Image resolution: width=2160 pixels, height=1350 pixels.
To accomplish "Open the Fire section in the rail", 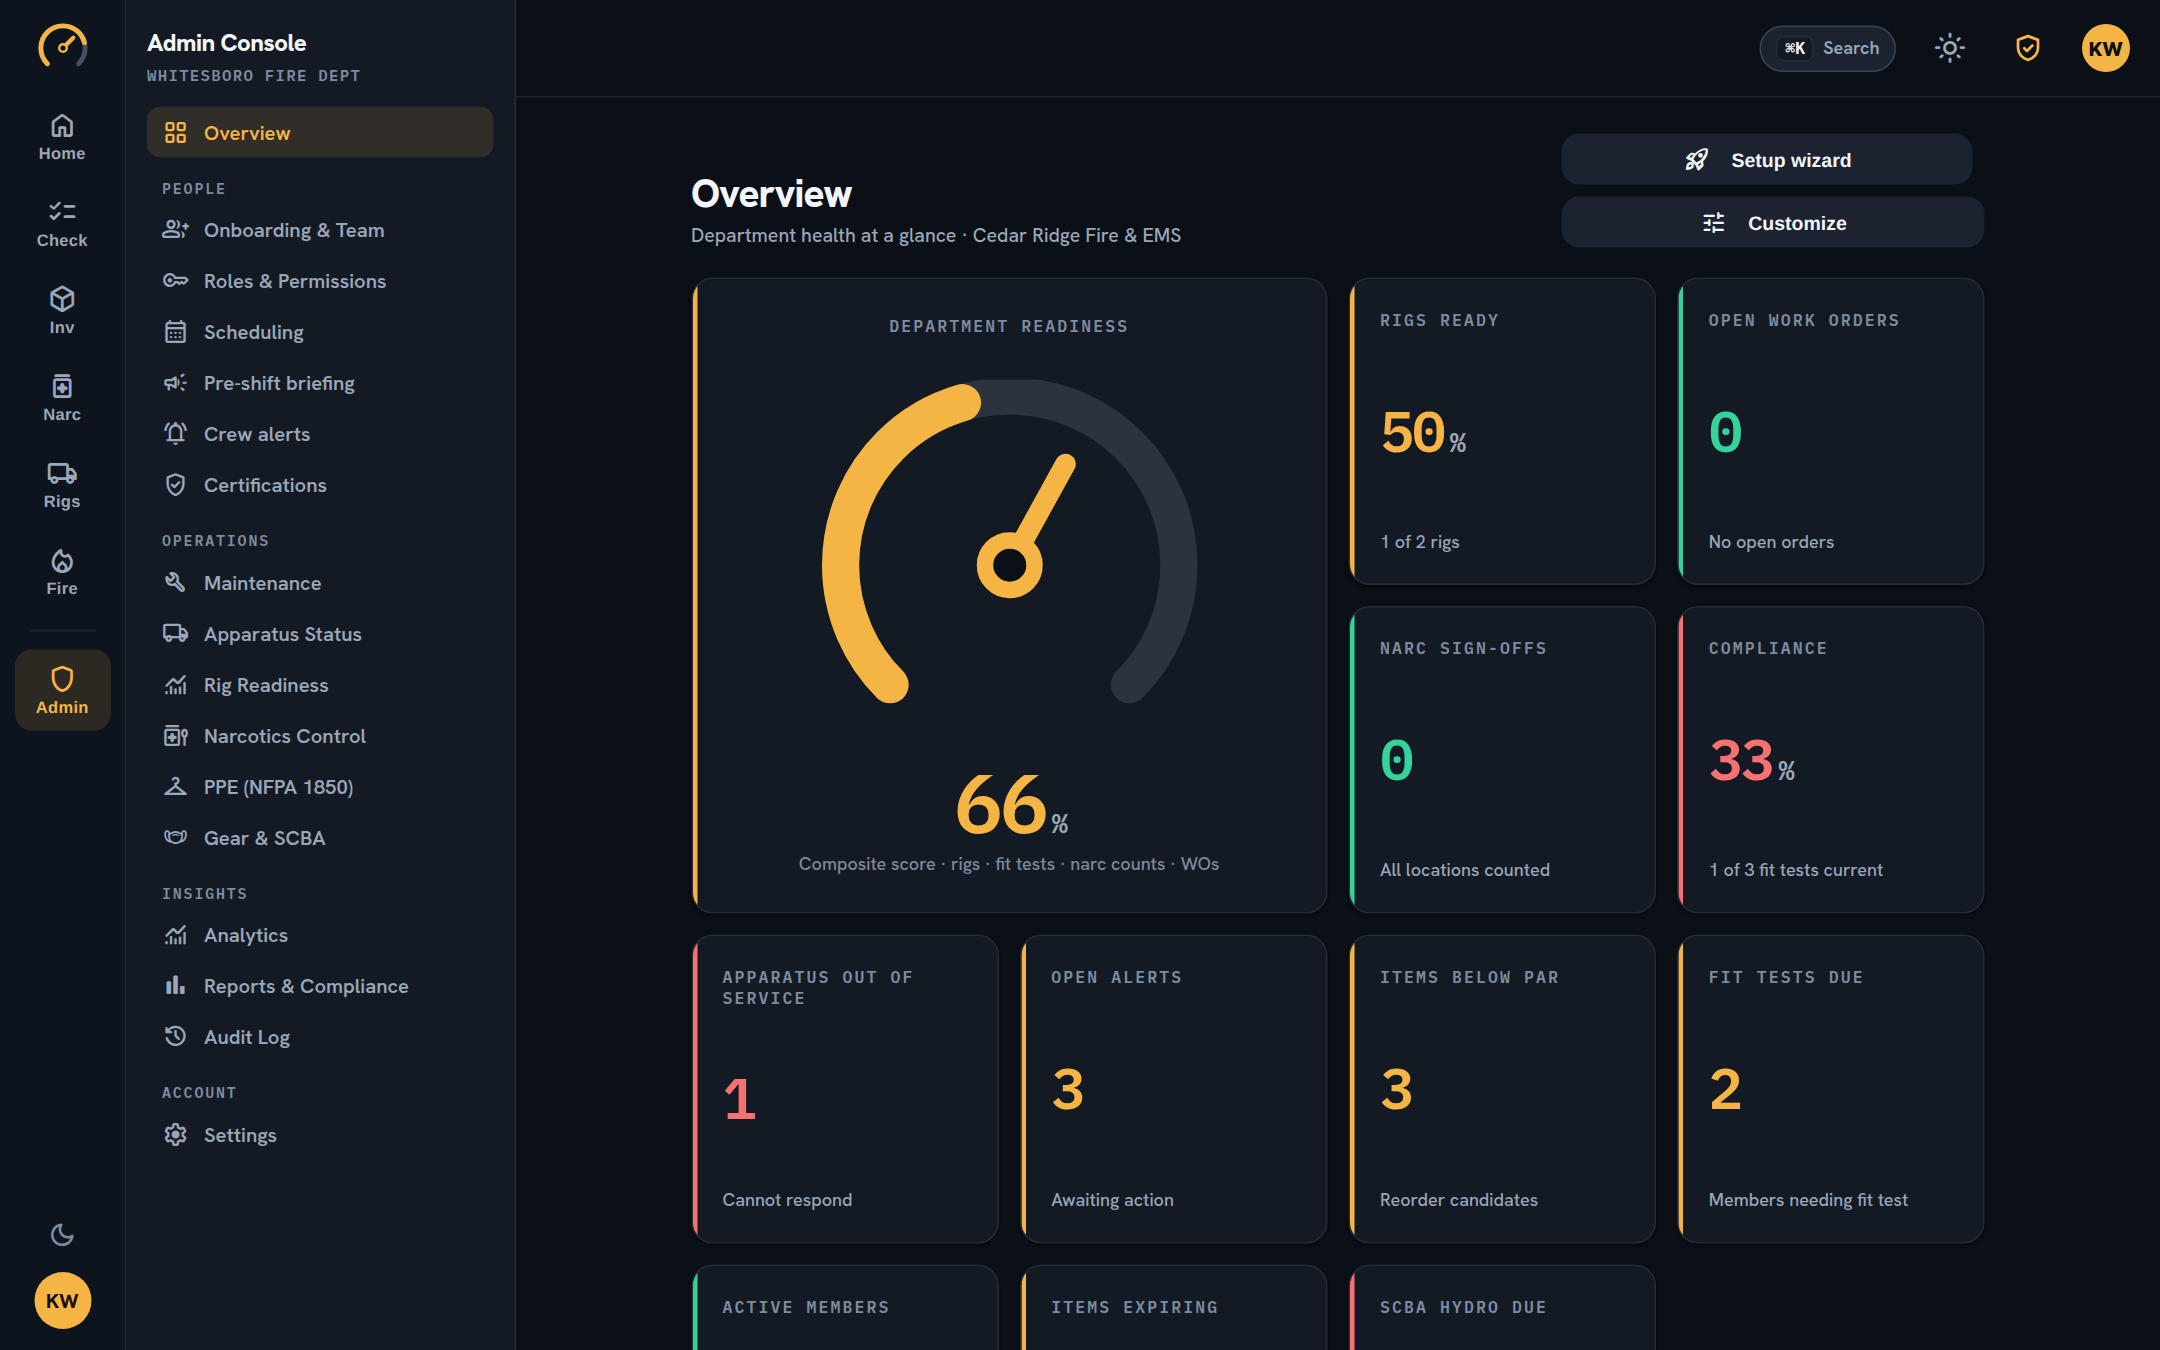I will tap(62, 572).
